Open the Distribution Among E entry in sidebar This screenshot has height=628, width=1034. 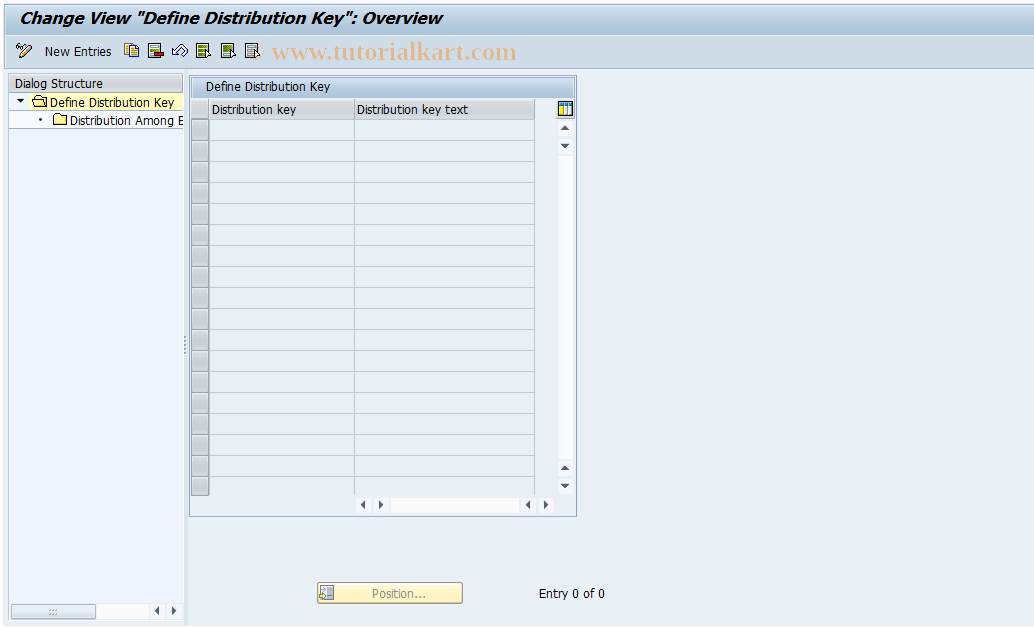pyautogui.click(x=126, y=120)
